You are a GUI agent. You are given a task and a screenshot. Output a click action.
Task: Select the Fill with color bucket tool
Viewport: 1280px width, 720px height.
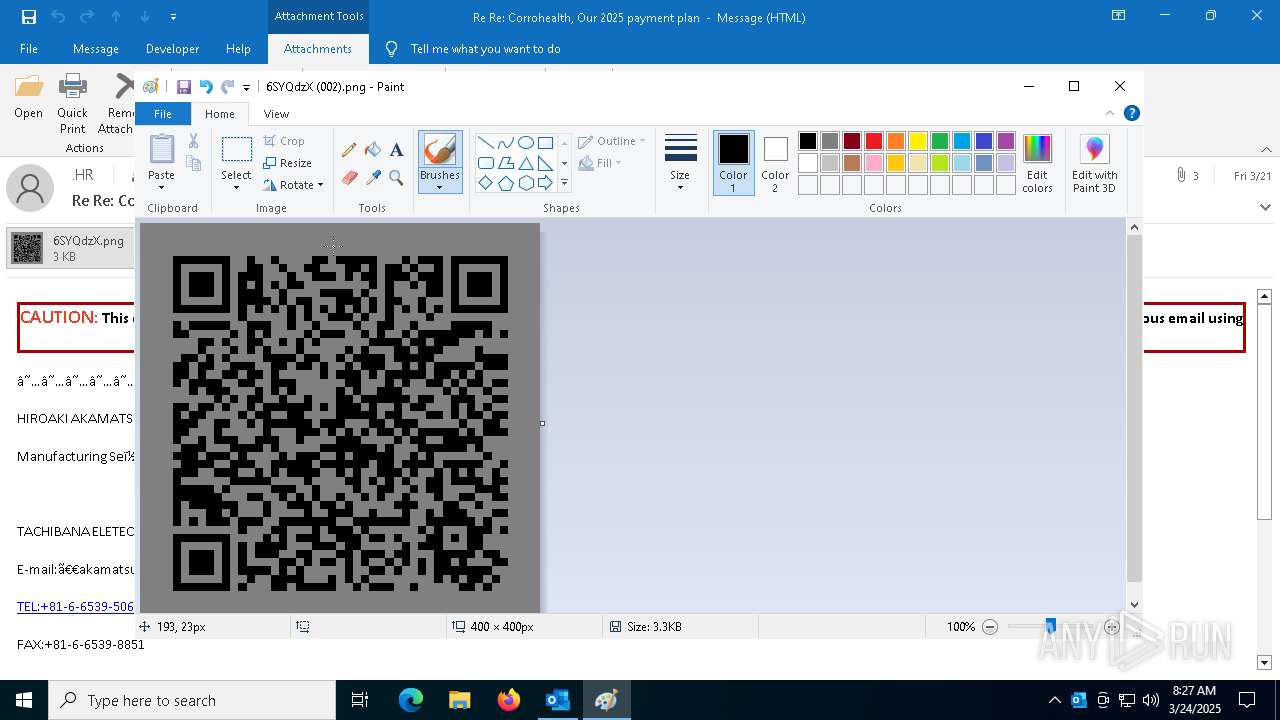(373, 150)
